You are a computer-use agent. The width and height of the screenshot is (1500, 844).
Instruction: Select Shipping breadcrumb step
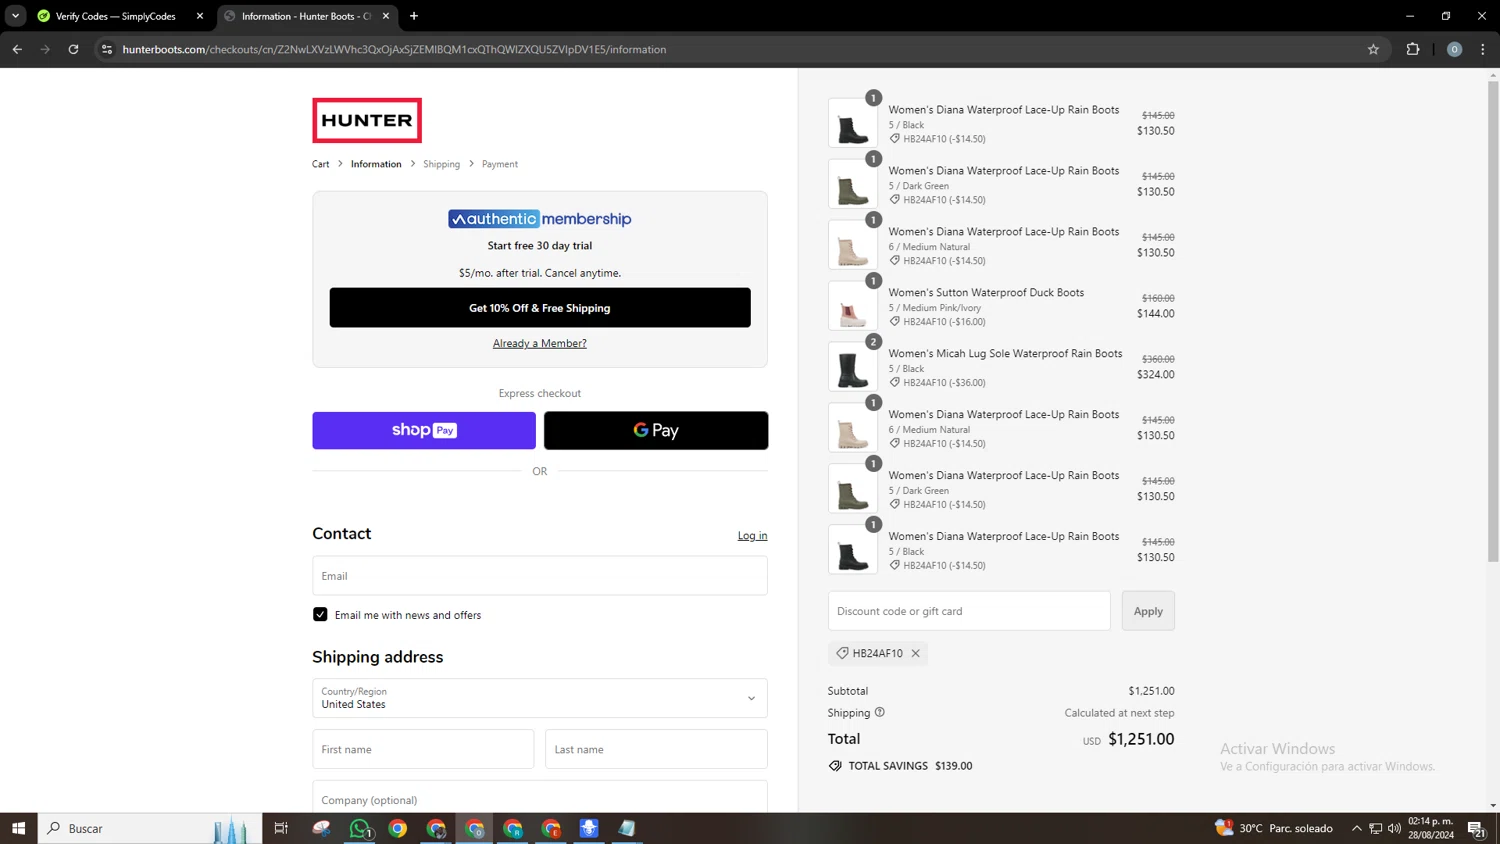click(x=441, y=164)
